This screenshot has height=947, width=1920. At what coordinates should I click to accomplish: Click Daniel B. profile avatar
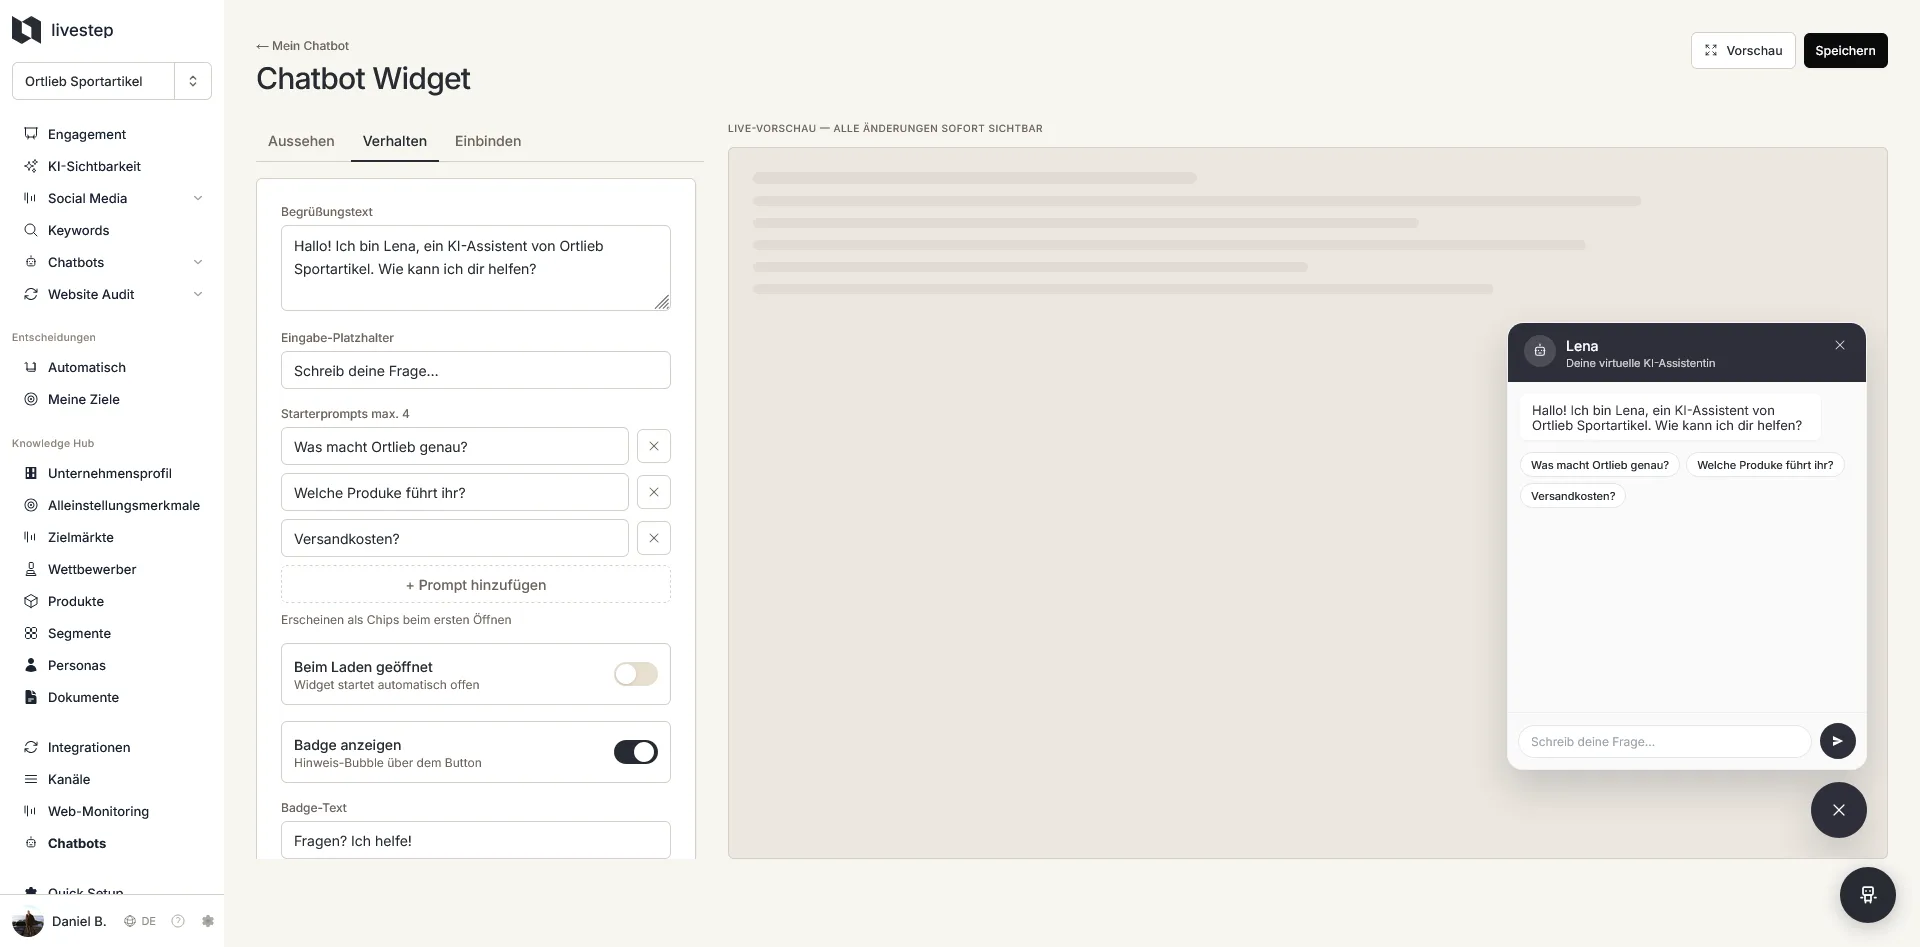pos(28,921)
